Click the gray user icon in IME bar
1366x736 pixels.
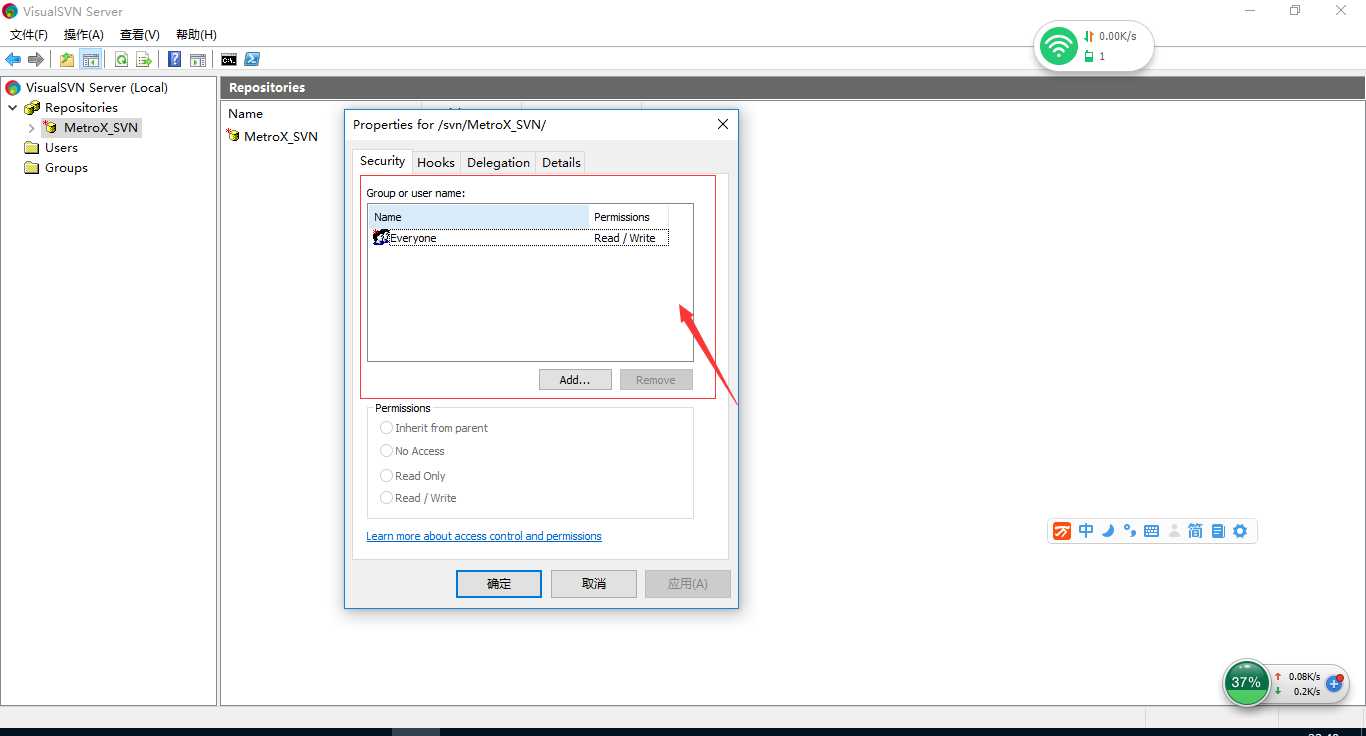[x=1174, y=531]
